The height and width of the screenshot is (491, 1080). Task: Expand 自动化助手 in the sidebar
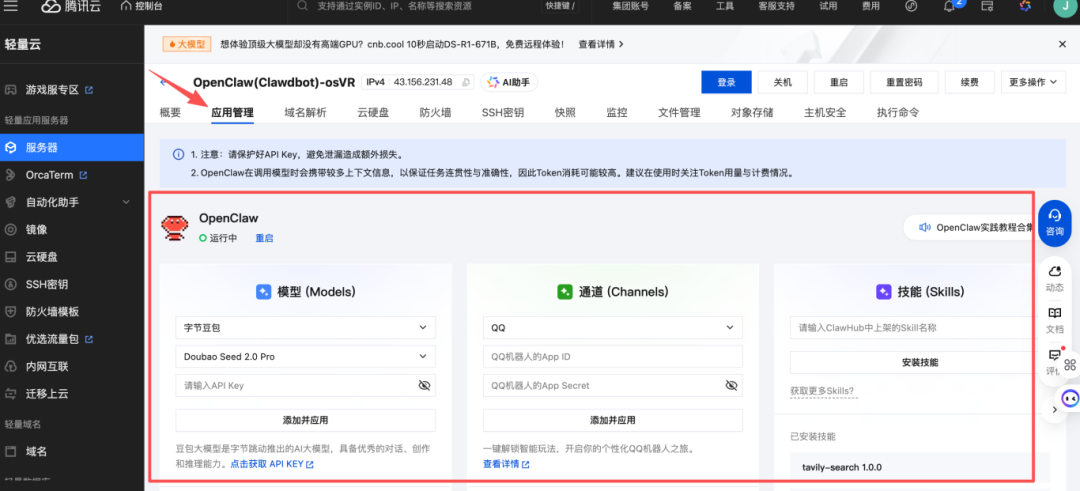(x=72, y=202)
